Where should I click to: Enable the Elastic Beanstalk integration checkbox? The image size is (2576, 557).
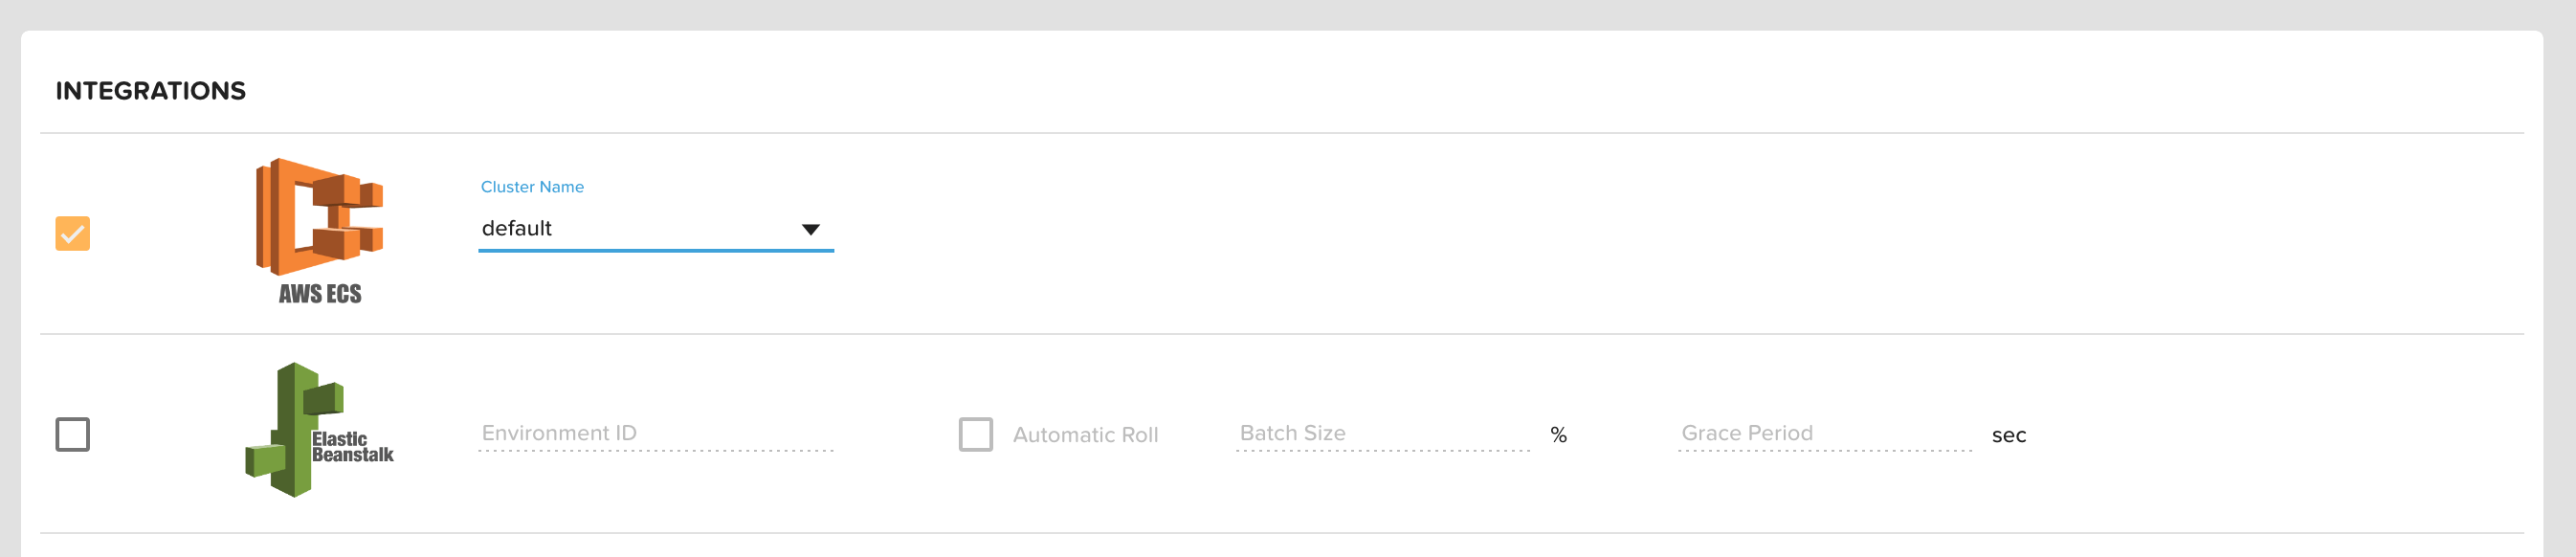[x=72, y=434]
